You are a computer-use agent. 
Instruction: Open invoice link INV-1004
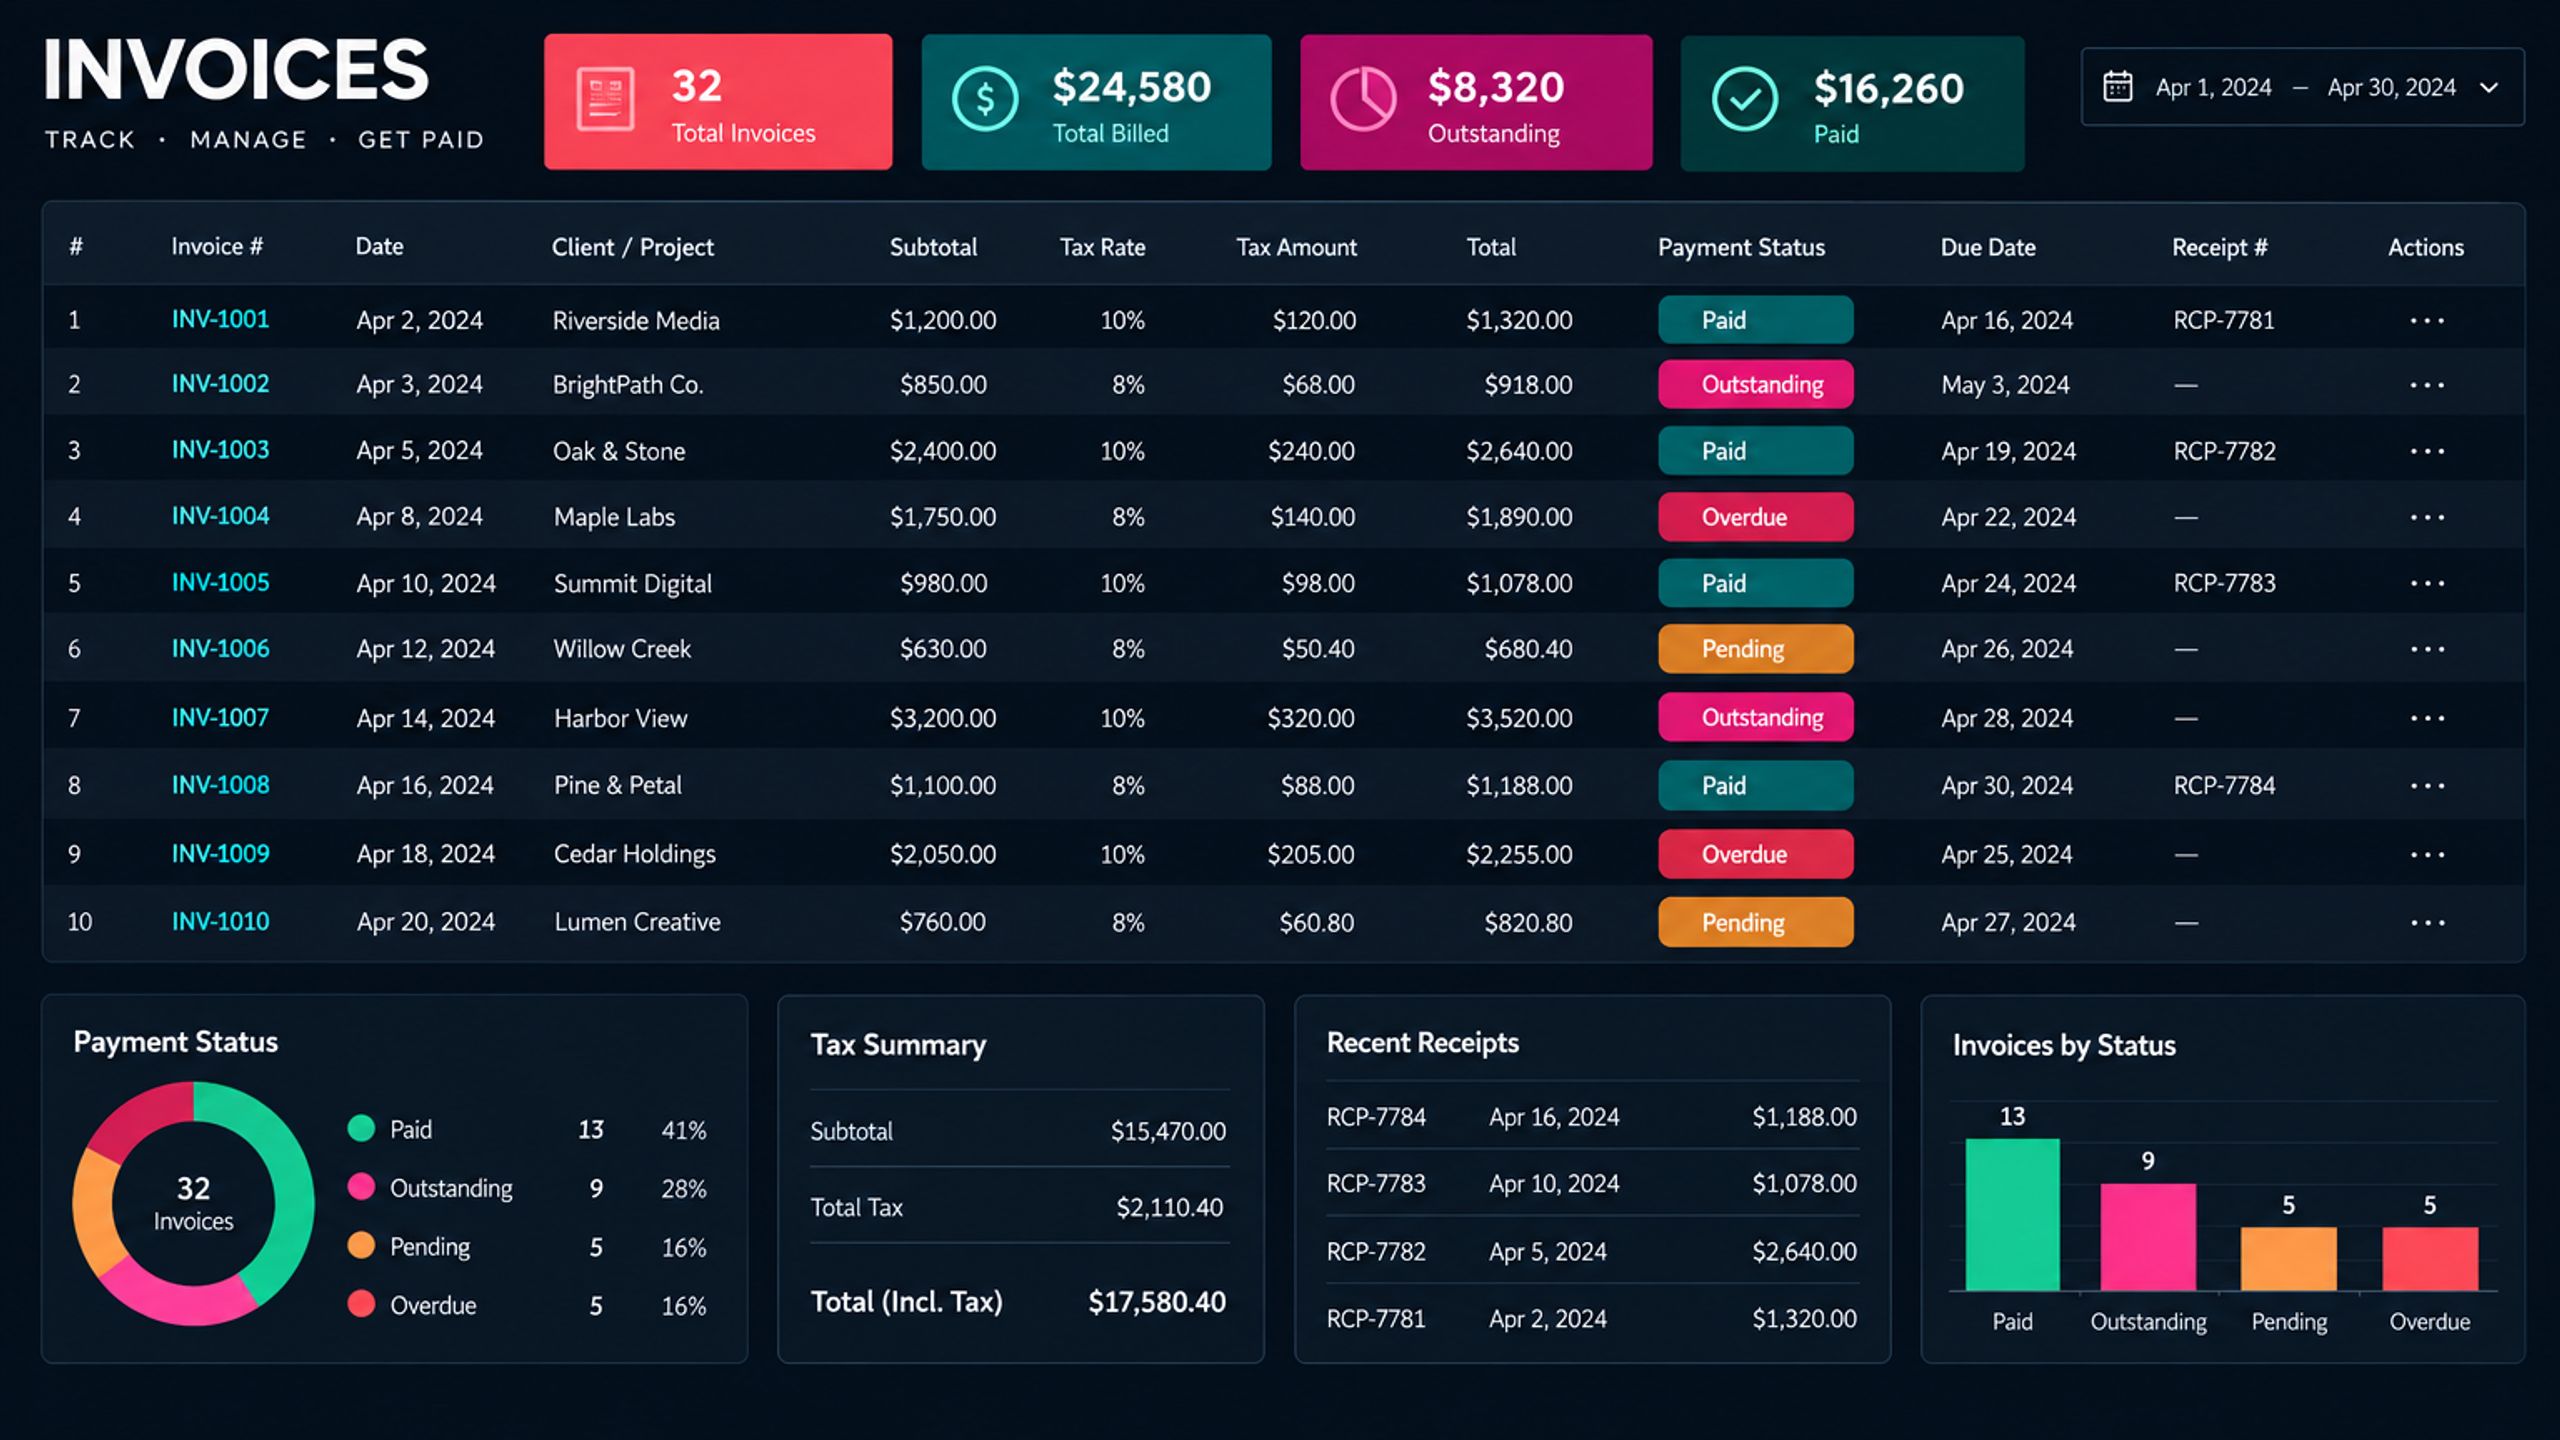point(220,516)
